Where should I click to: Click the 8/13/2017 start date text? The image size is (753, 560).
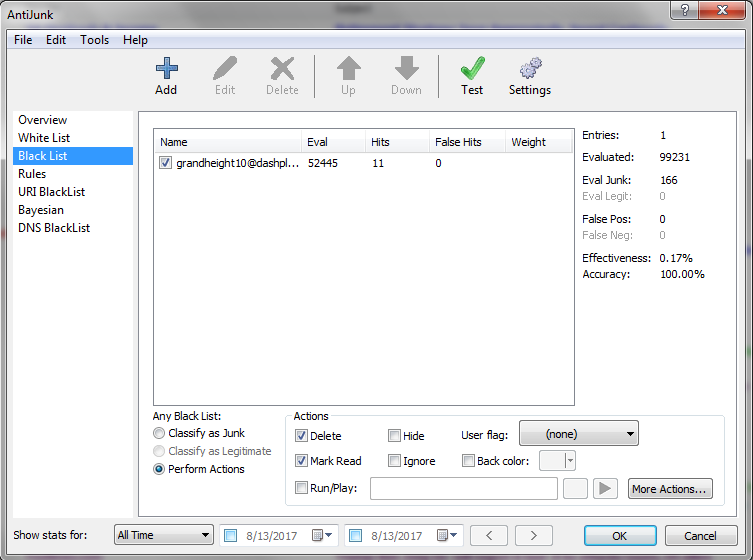tap(272, 536)
